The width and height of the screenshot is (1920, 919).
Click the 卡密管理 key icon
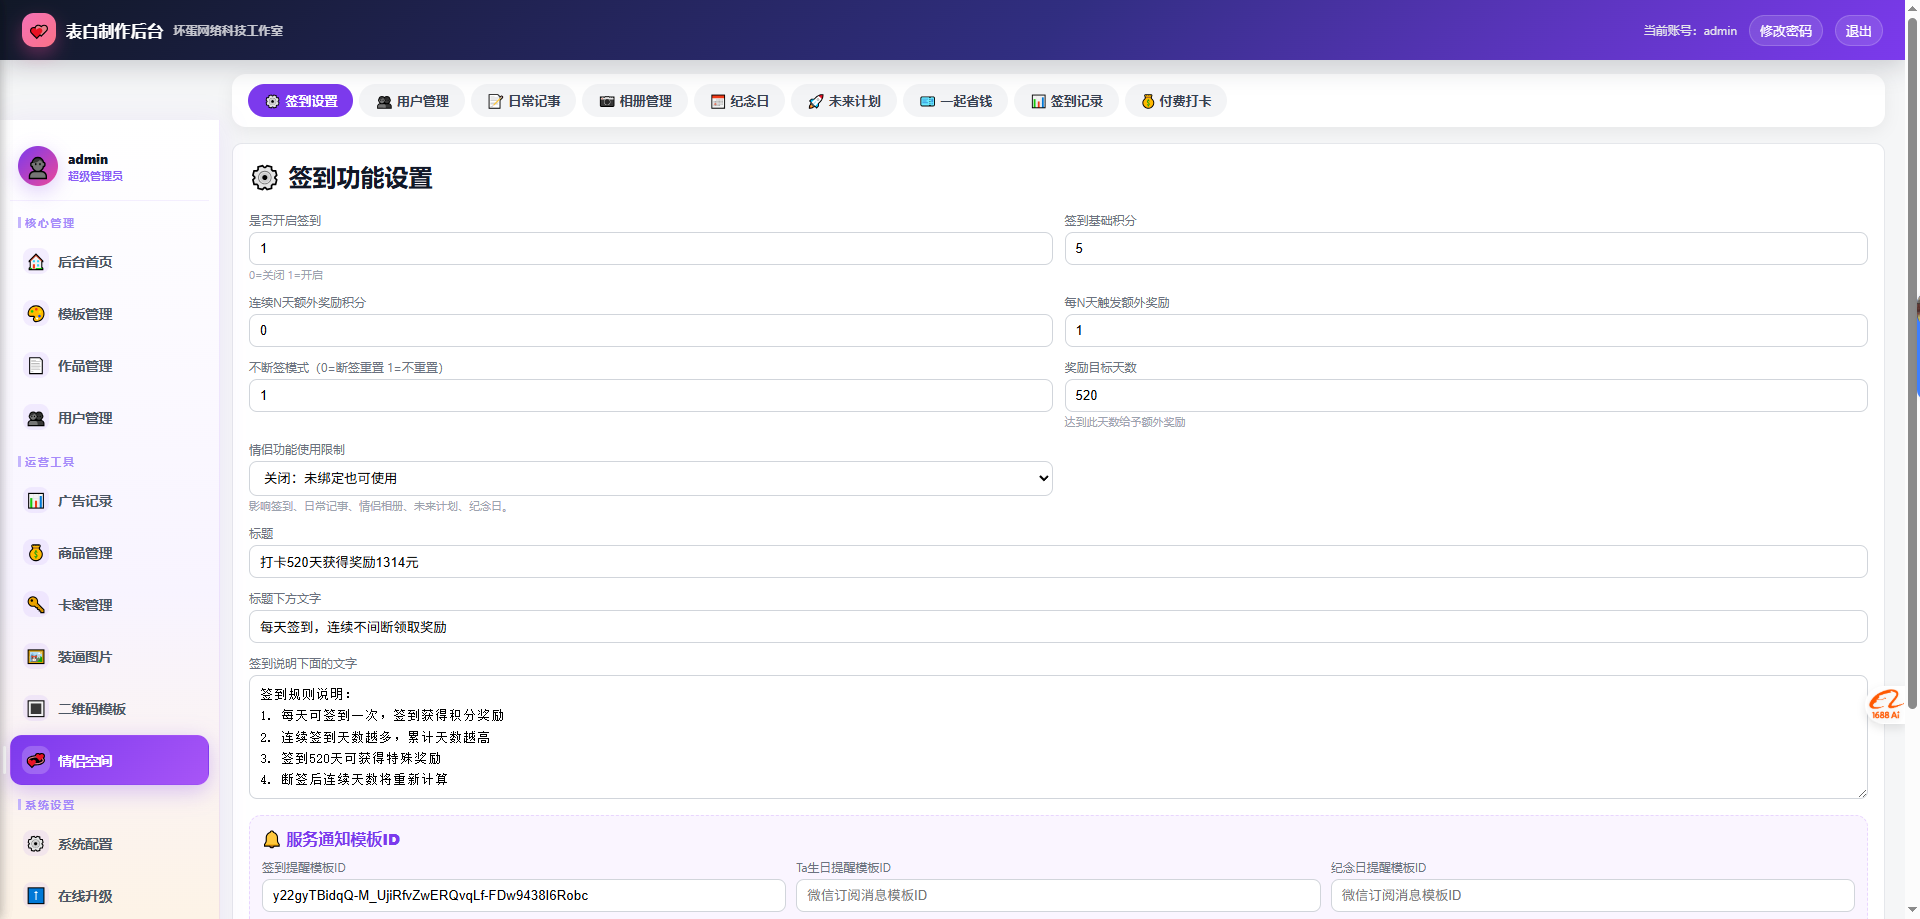(36, 605)
